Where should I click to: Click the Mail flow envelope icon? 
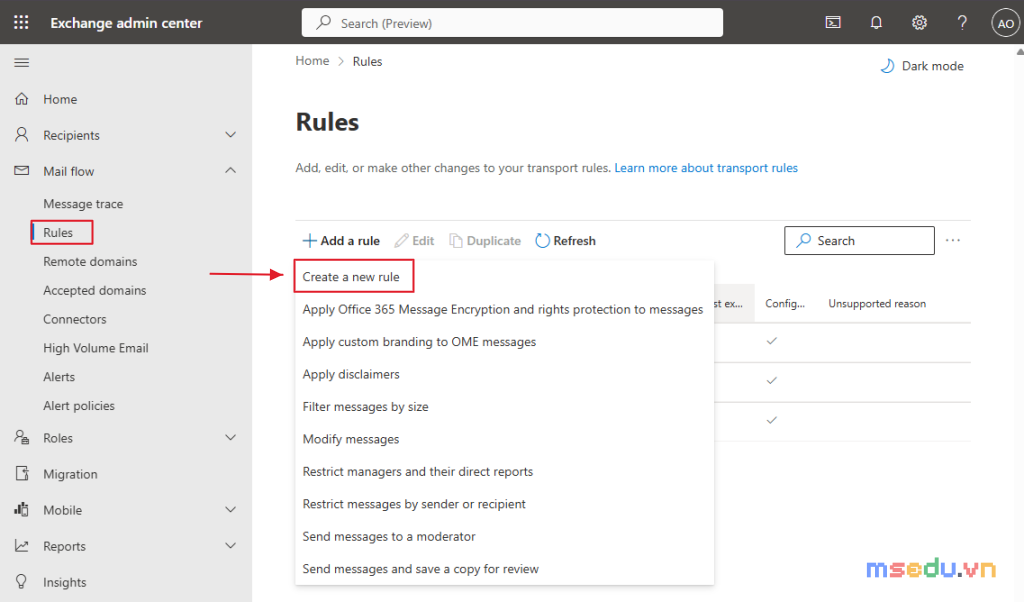point(22,170)
